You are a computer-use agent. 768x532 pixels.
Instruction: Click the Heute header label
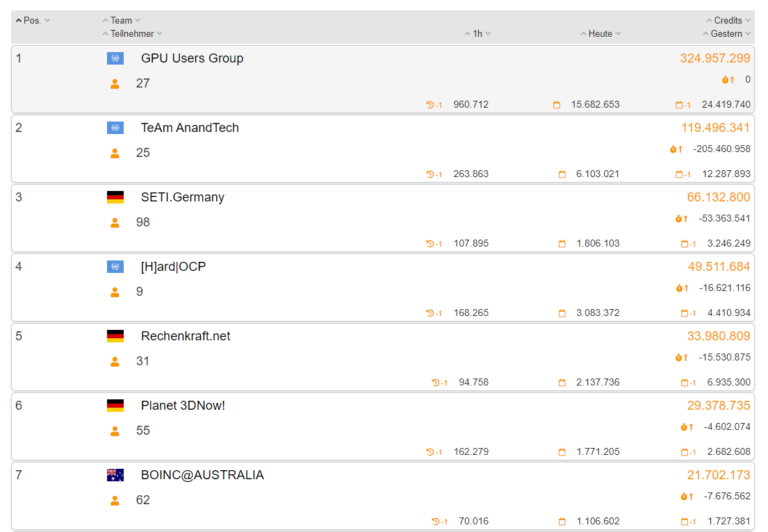(600, 34)
